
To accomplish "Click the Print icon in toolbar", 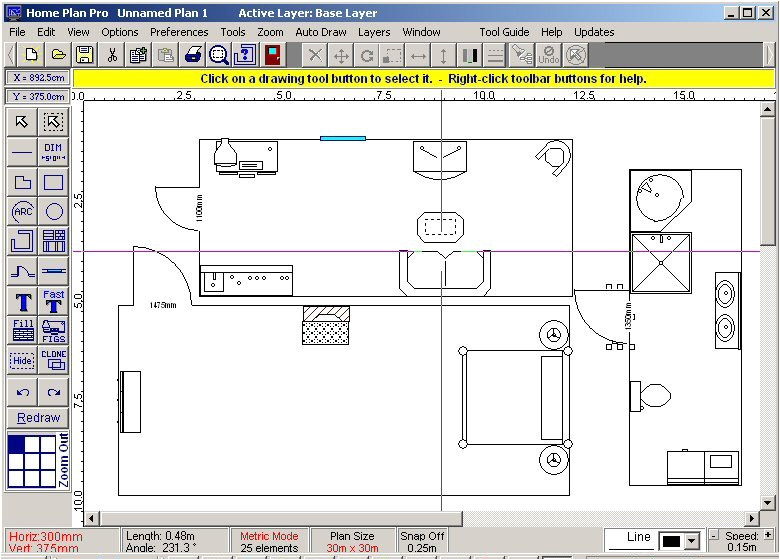I will coord(193,55).
